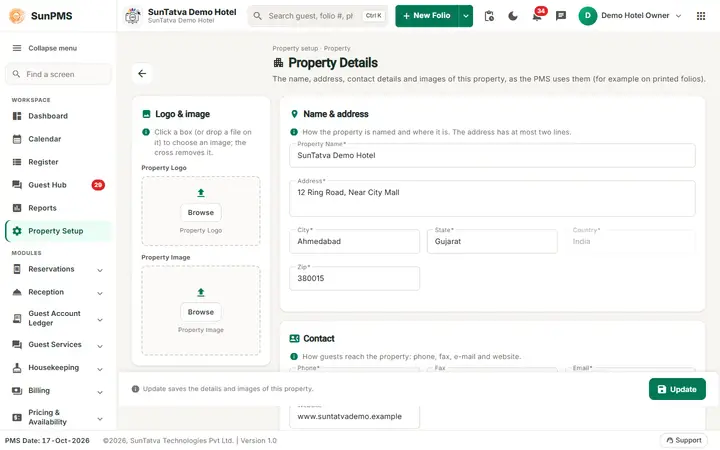Click the Reports sidebar icon
720x450 pixels.
tap(17, 208)
